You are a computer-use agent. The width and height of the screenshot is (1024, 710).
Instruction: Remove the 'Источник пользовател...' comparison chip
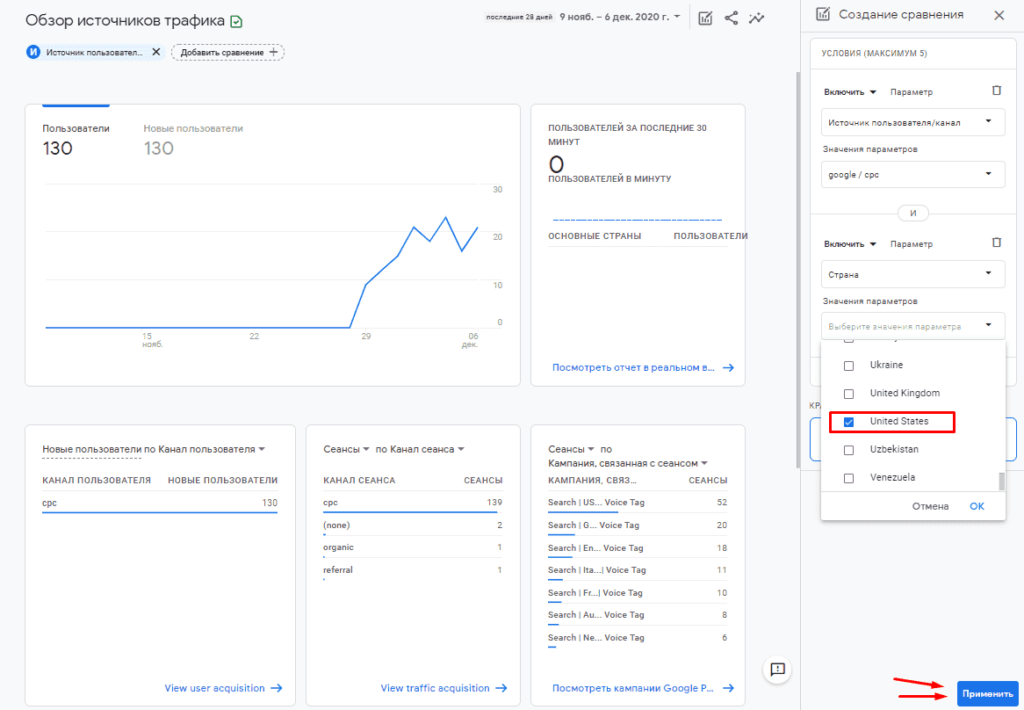coord(155,52)
